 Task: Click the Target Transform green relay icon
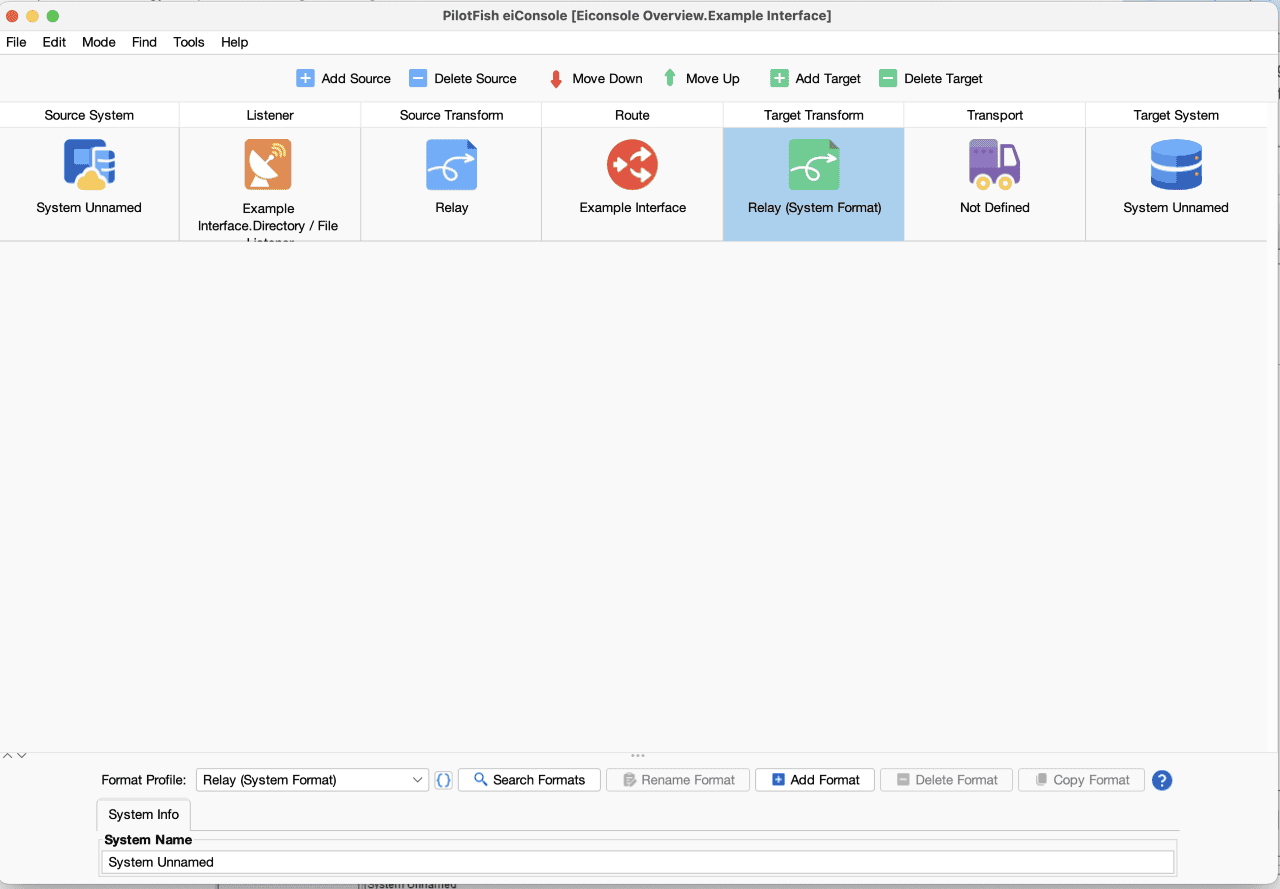point(813,164)
